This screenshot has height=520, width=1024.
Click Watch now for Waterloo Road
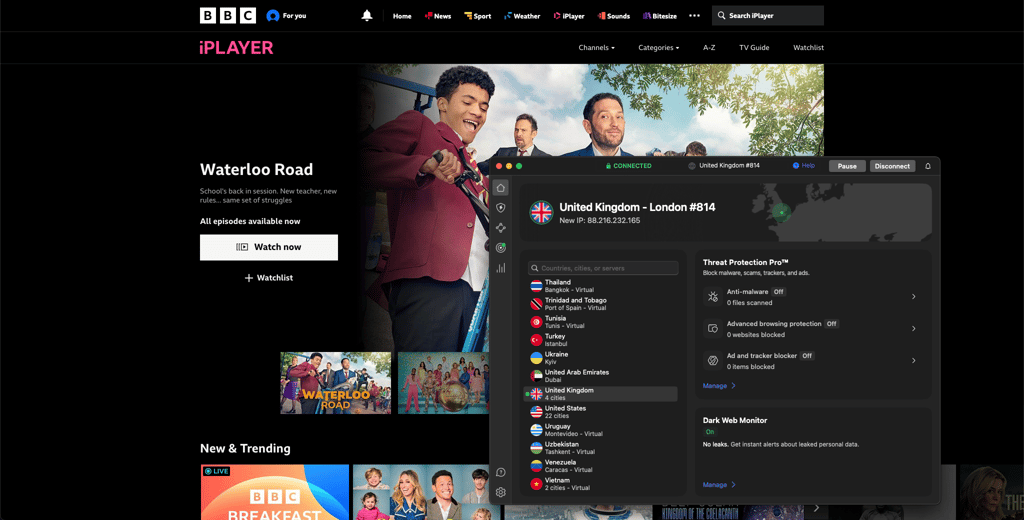click(269, 247)
